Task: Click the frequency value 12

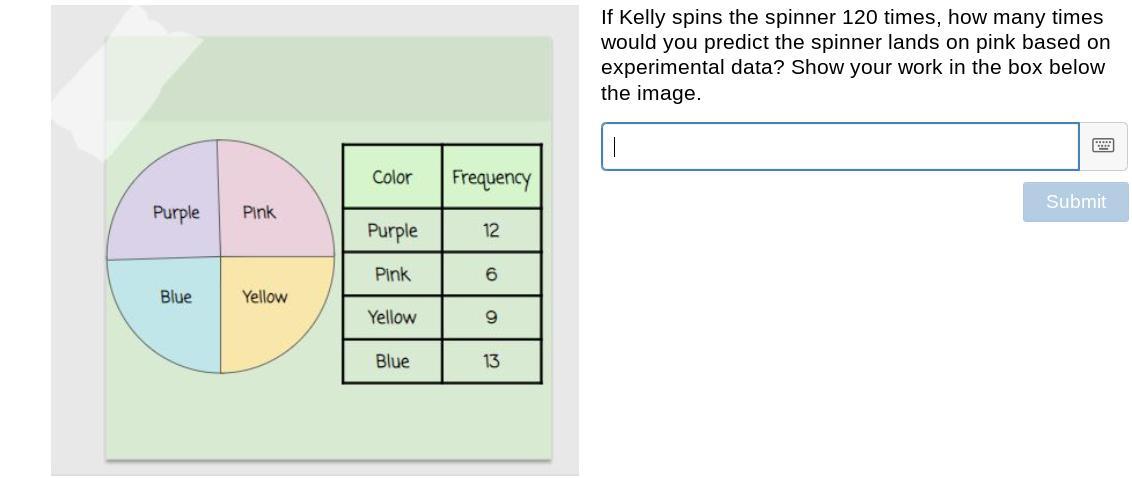Action: point(491,231)
